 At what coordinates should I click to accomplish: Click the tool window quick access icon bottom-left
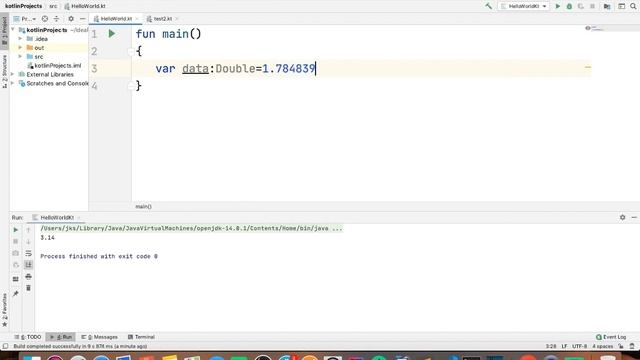5,347
